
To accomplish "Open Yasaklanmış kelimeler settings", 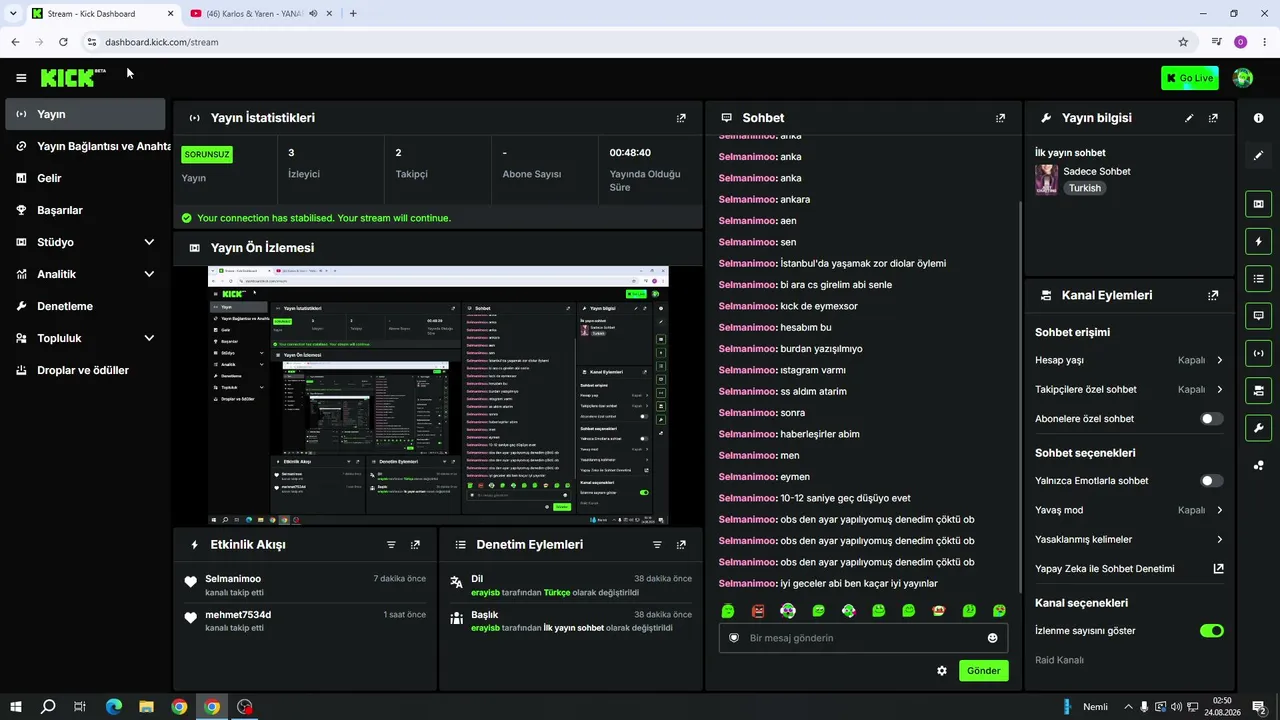I will [1129, 540].
